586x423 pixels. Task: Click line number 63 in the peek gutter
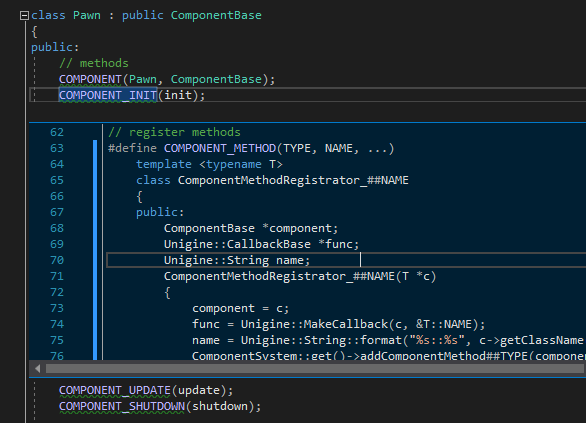click(57, 148)
